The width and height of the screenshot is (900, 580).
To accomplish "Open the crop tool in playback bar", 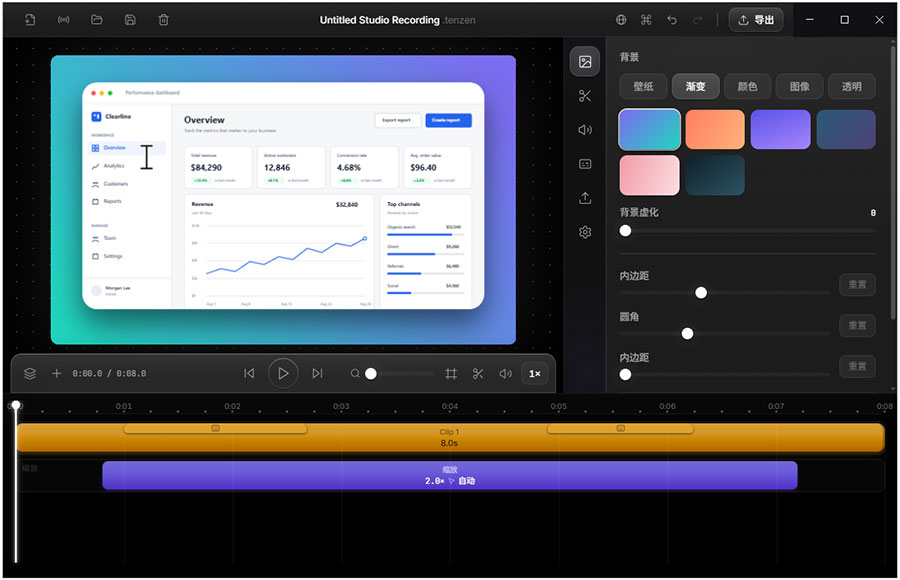I will pyautogui.click(x=451, y=374).
